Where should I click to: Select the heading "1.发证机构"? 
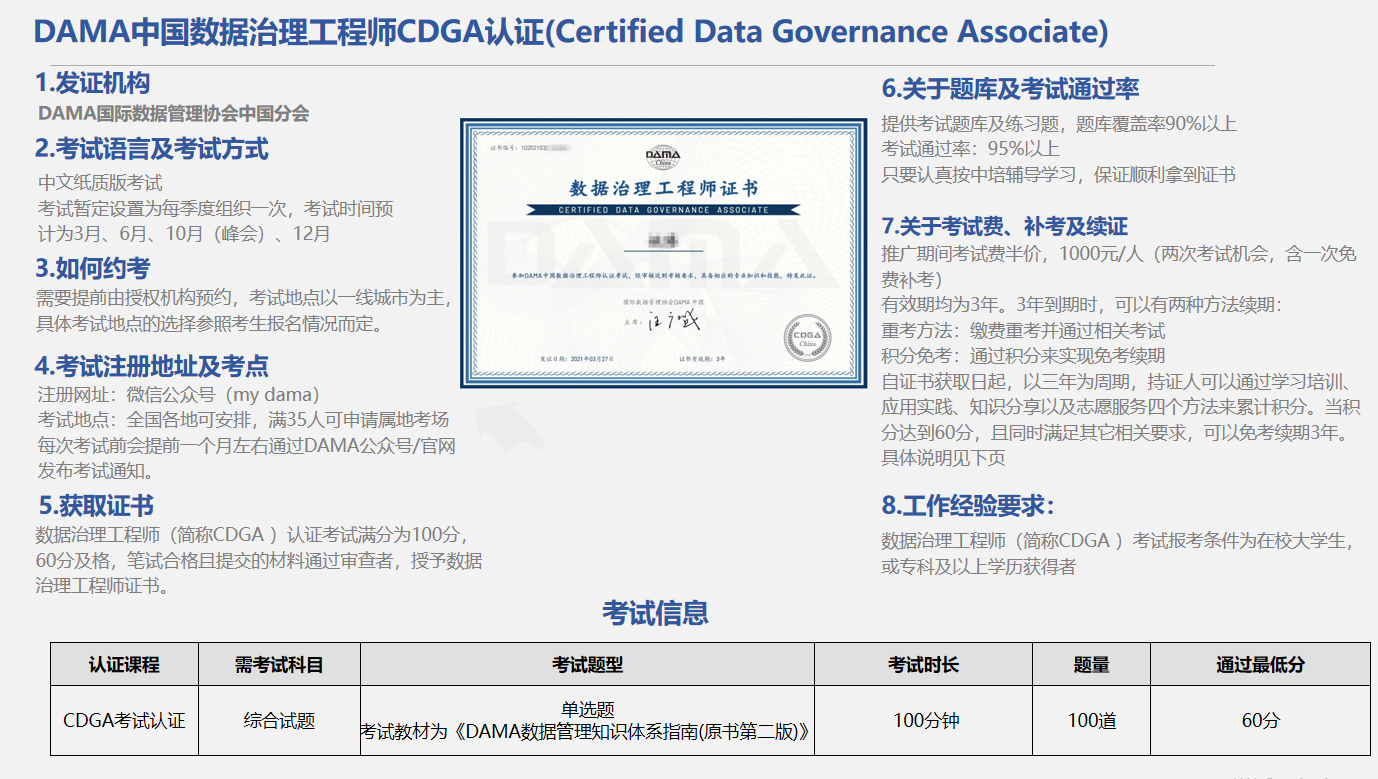[93, 83]
